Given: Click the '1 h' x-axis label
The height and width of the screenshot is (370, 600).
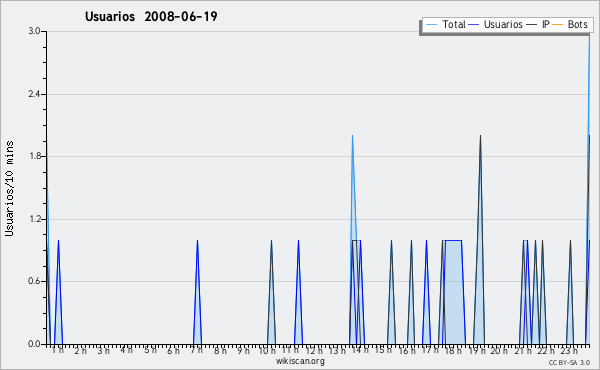Looking at the screenshot, I should click(x=58, y=350).
